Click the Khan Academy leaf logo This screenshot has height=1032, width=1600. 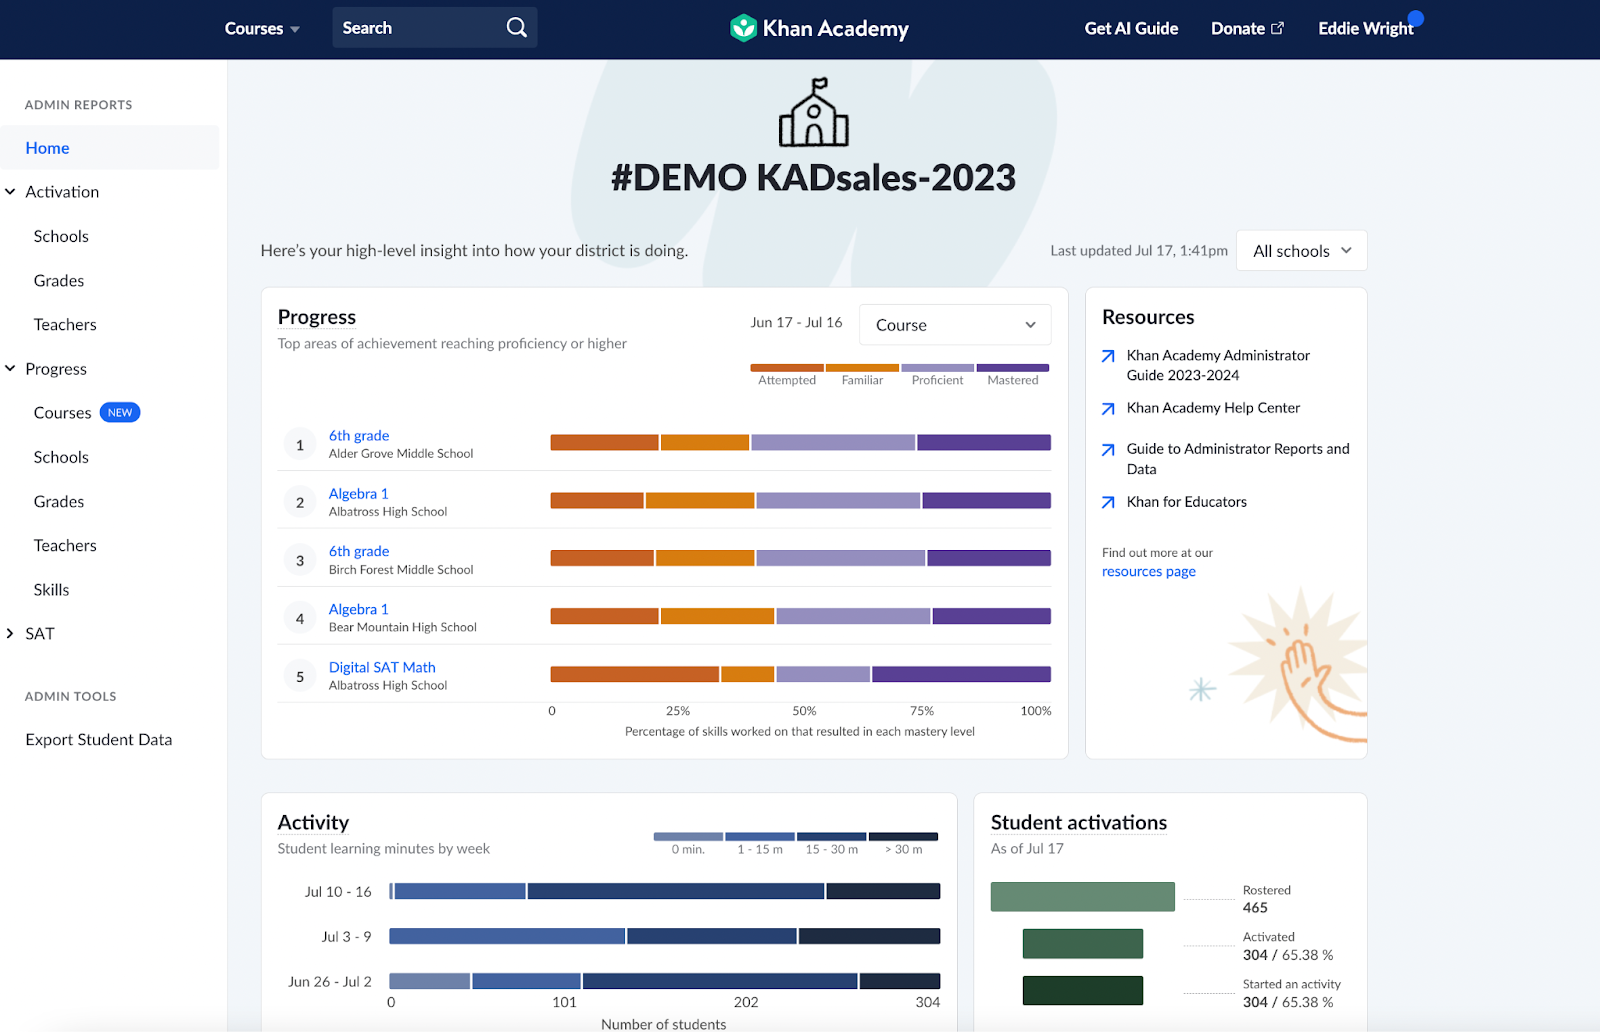pyautogui.click(x=743, y=28)
